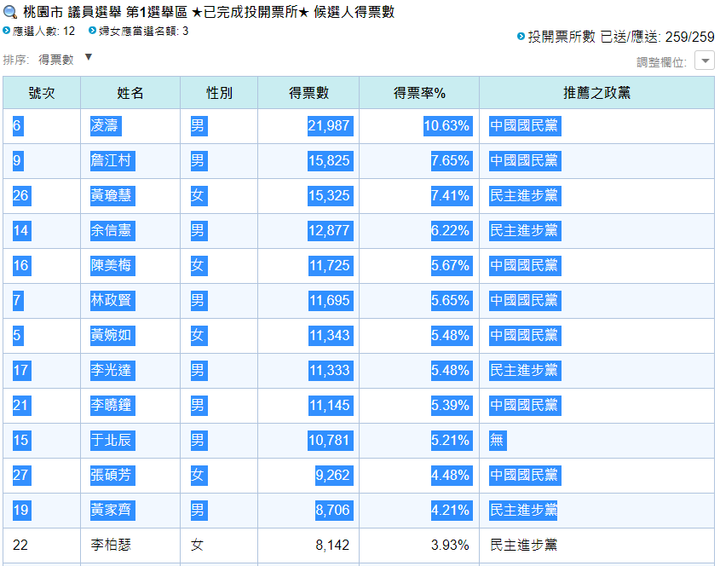Click vote count 8,142
This screenshot has height=566, width=720.
tap(332, 545)
